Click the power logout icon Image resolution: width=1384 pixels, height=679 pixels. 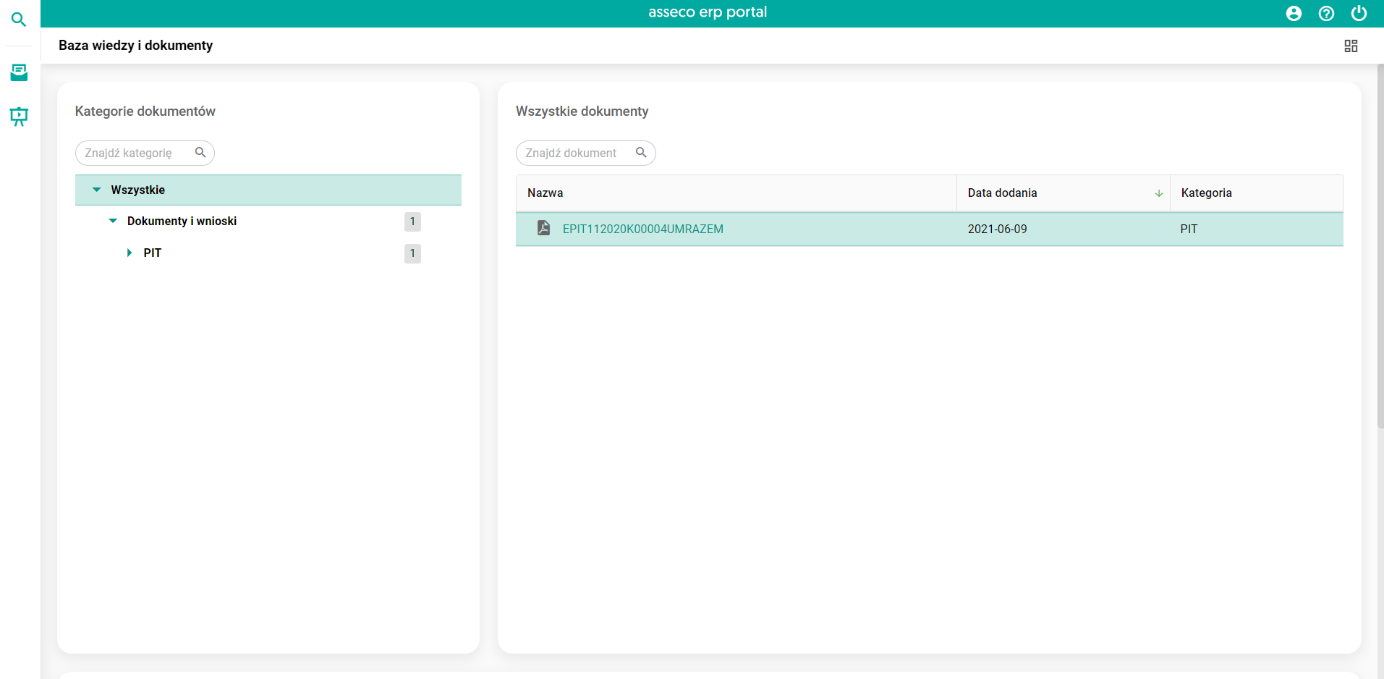1358,13
